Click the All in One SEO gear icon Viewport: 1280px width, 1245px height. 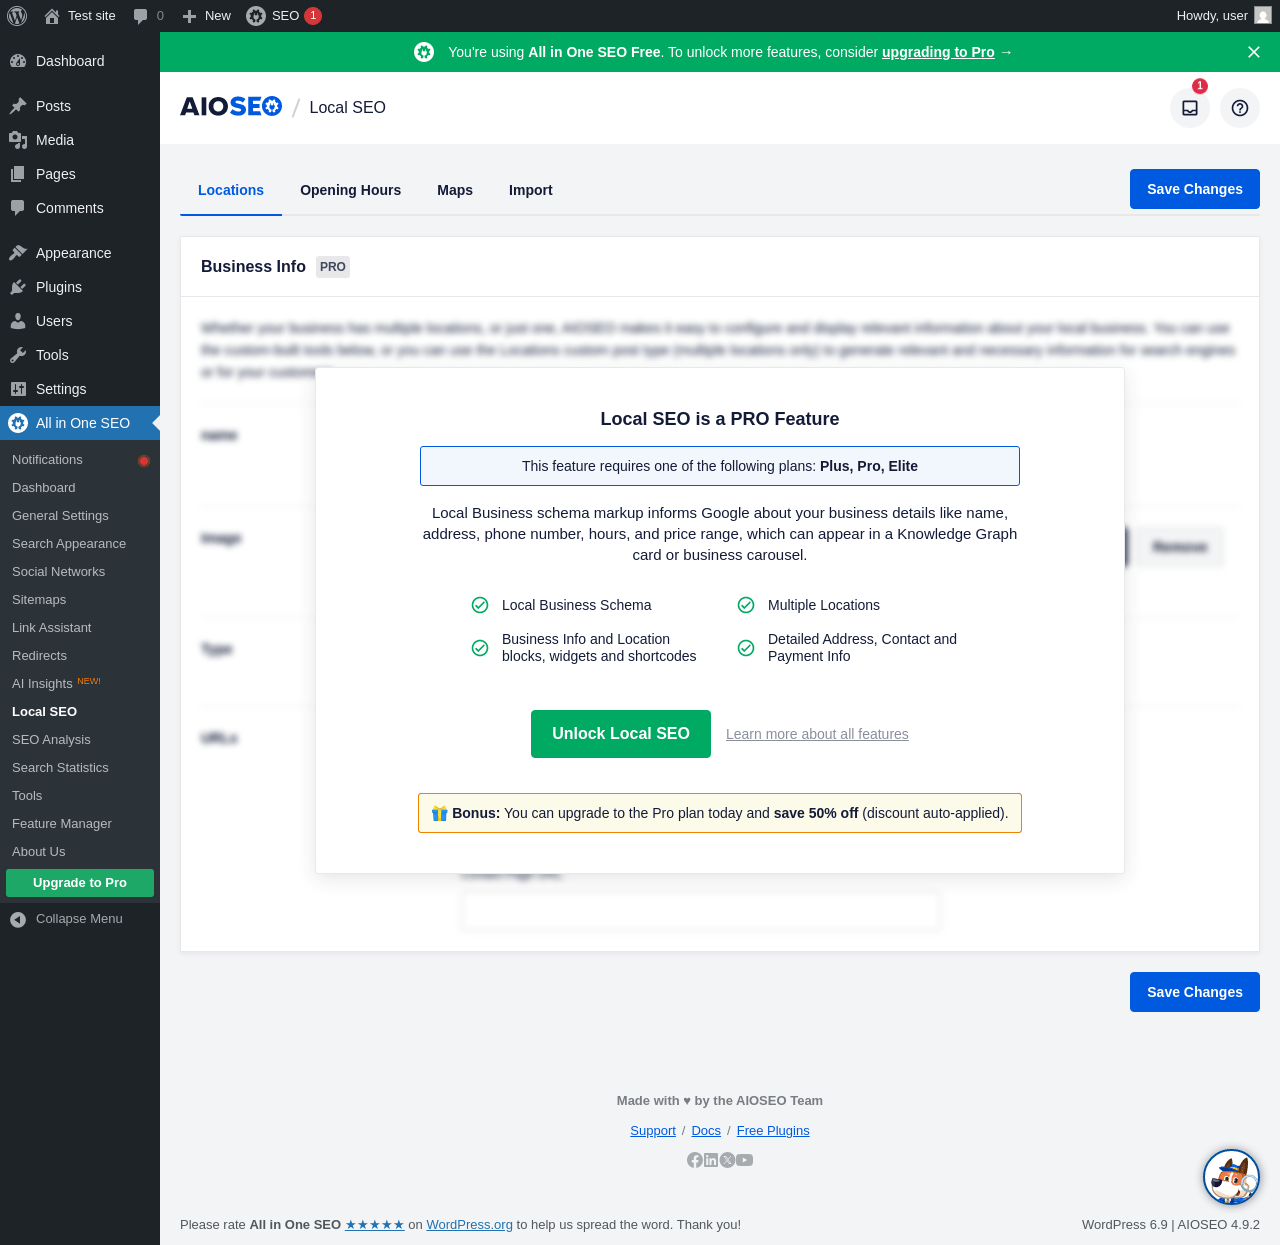click(x=18, y=423)
